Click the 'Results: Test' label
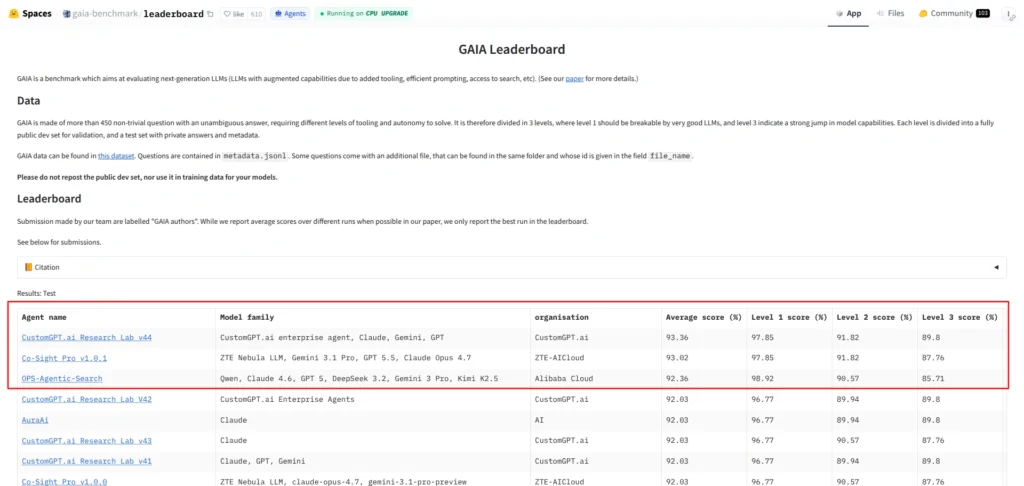Screen dimensions: 1024x486 pos(36,294)
